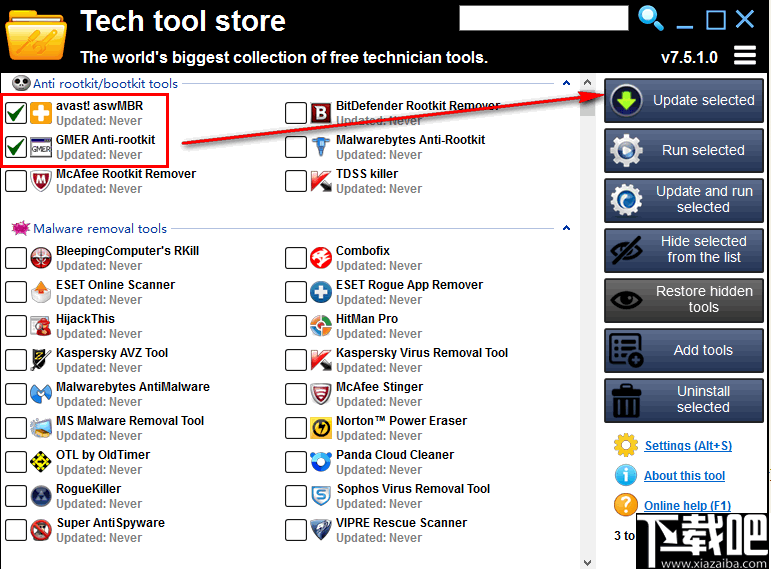Viewport: 771px width, 569px height.
Task: Click Update and run selected button
Action: tap(683, 200)
